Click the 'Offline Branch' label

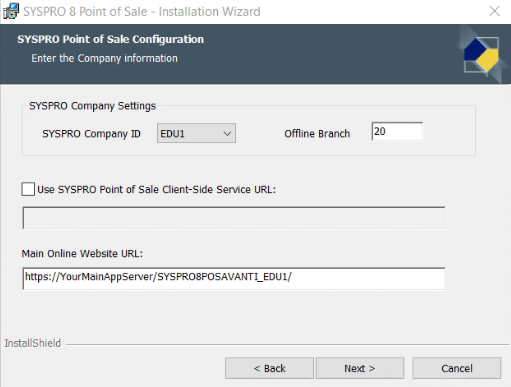317,133
